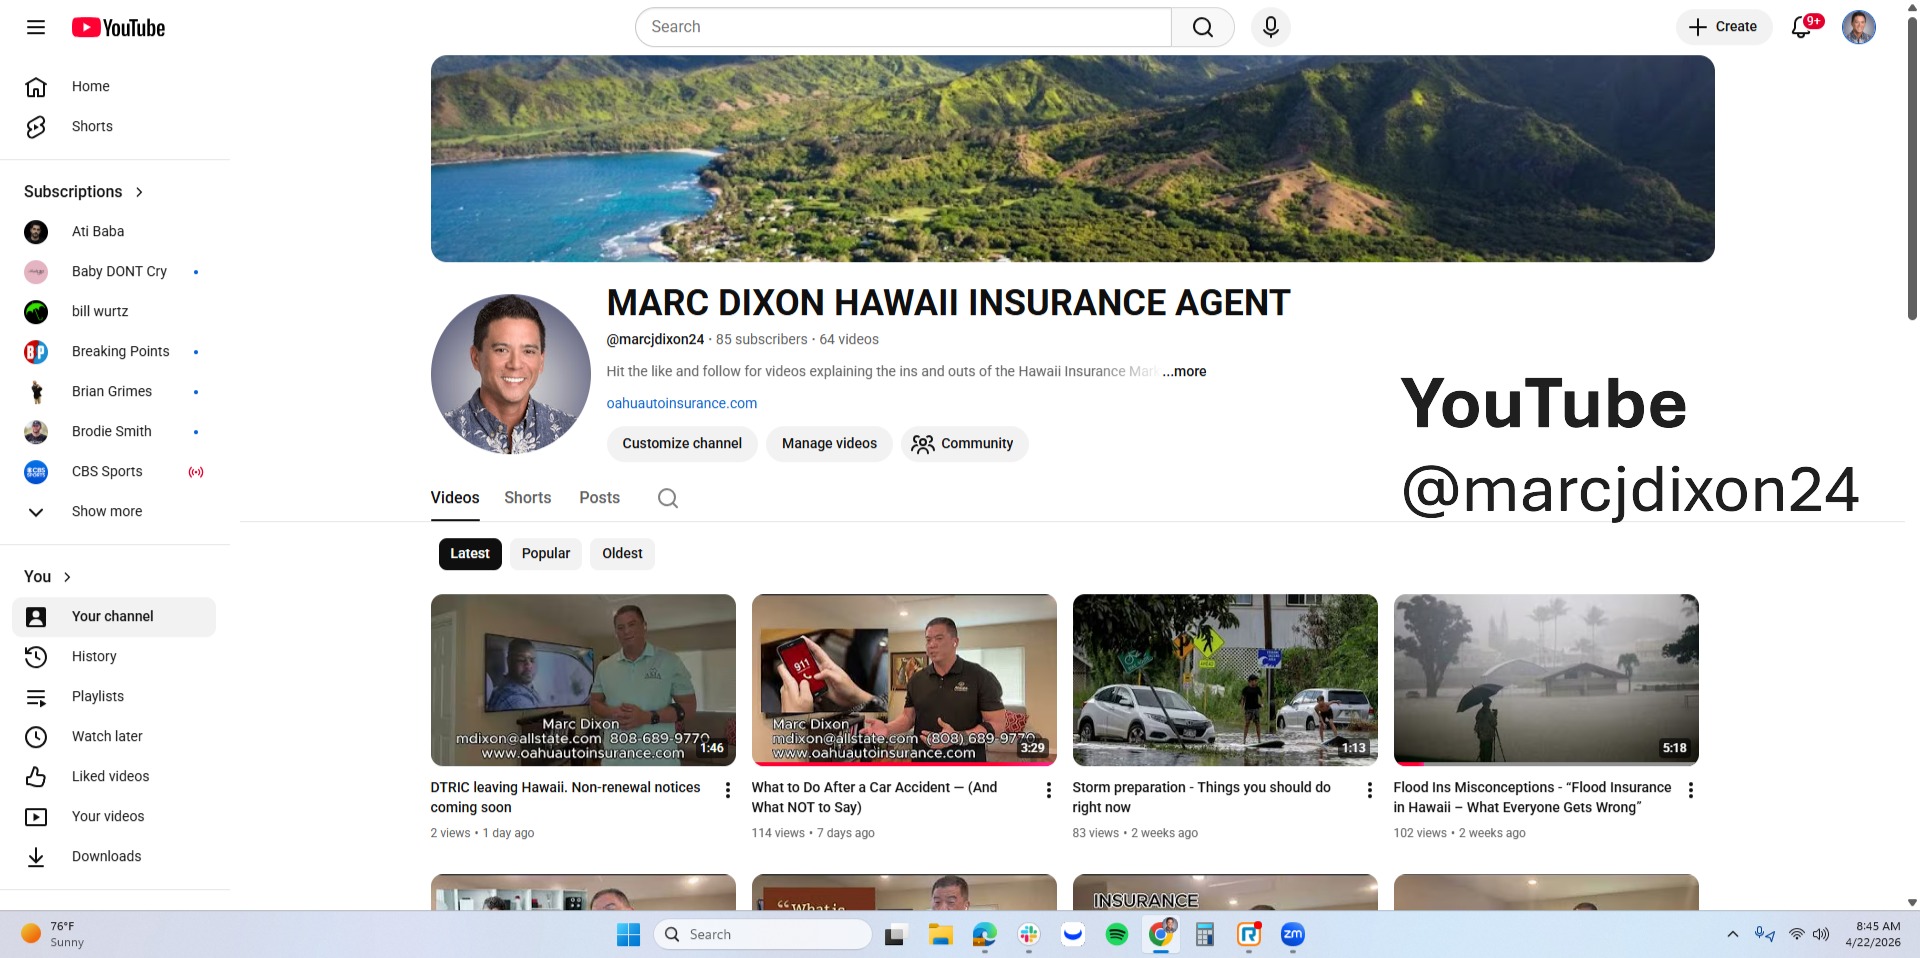Switch to the Shorts tab
The image size is (1920, 958).
(528, 498)
